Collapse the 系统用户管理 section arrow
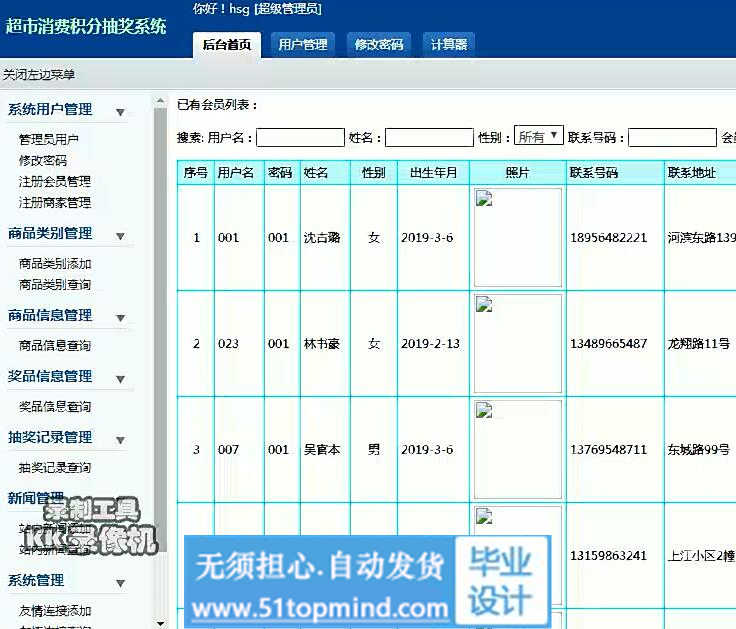 [x=121, y=112]
